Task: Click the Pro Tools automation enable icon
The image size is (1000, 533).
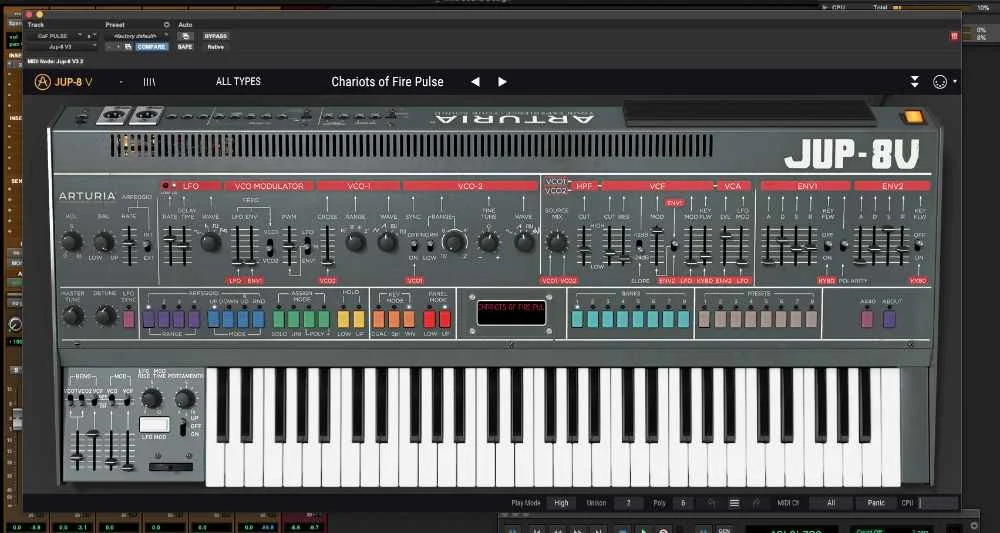Action: point(185,36)
